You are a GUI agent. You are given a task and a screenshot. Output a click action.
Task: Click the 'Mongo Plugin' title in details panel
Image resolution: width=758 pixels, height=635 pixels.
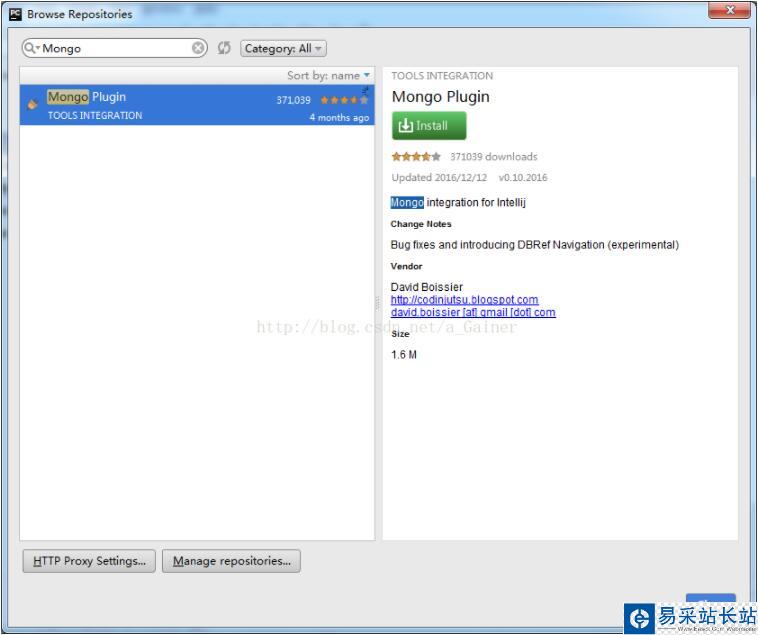pos(440,97)
